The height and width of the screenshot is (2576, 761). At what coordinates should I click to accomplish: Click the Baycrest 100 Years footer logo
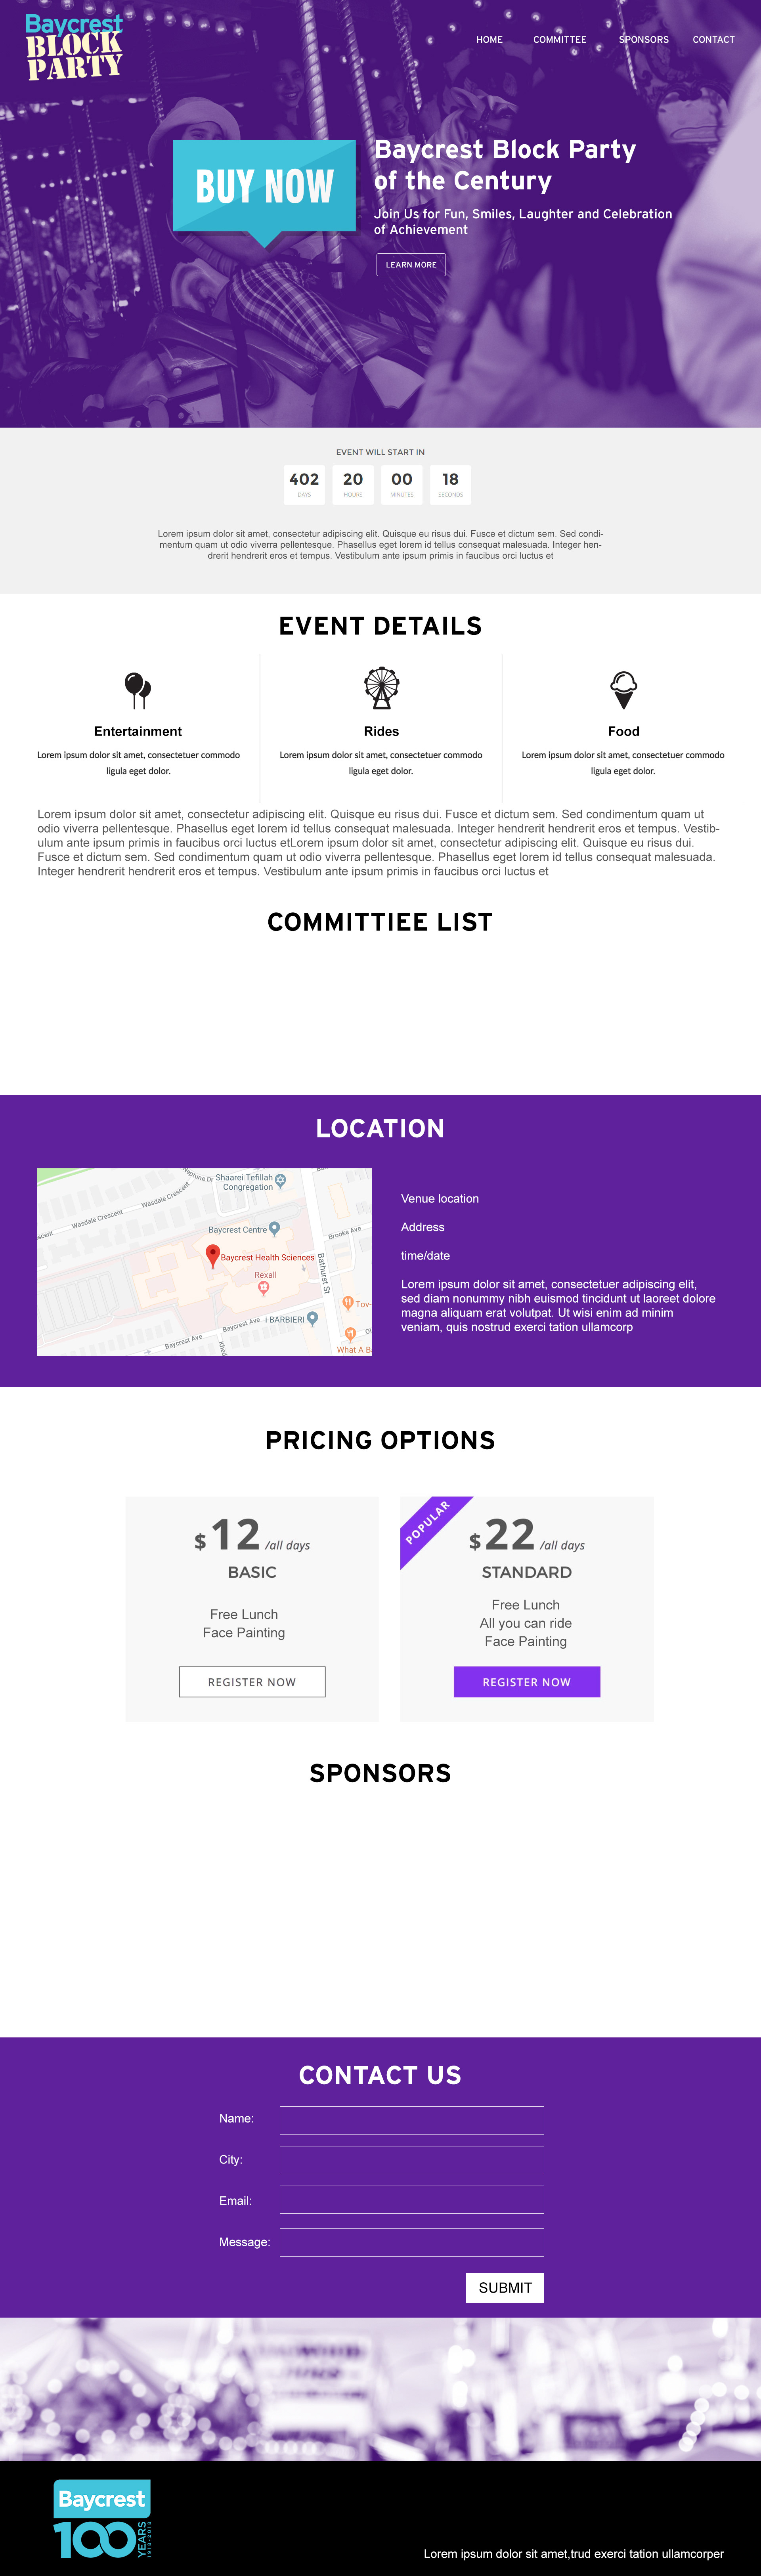[102, 2519]
